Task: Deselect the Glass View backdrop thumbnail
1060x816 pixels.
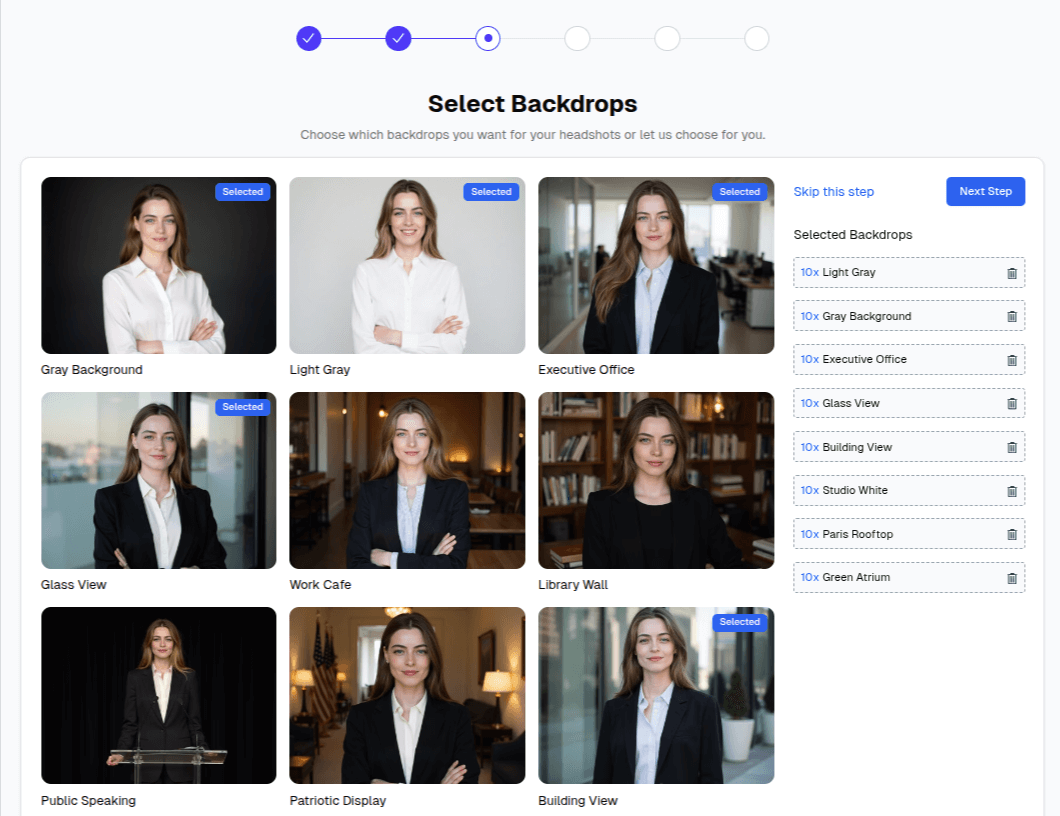Action: click(x=158, y=480)
